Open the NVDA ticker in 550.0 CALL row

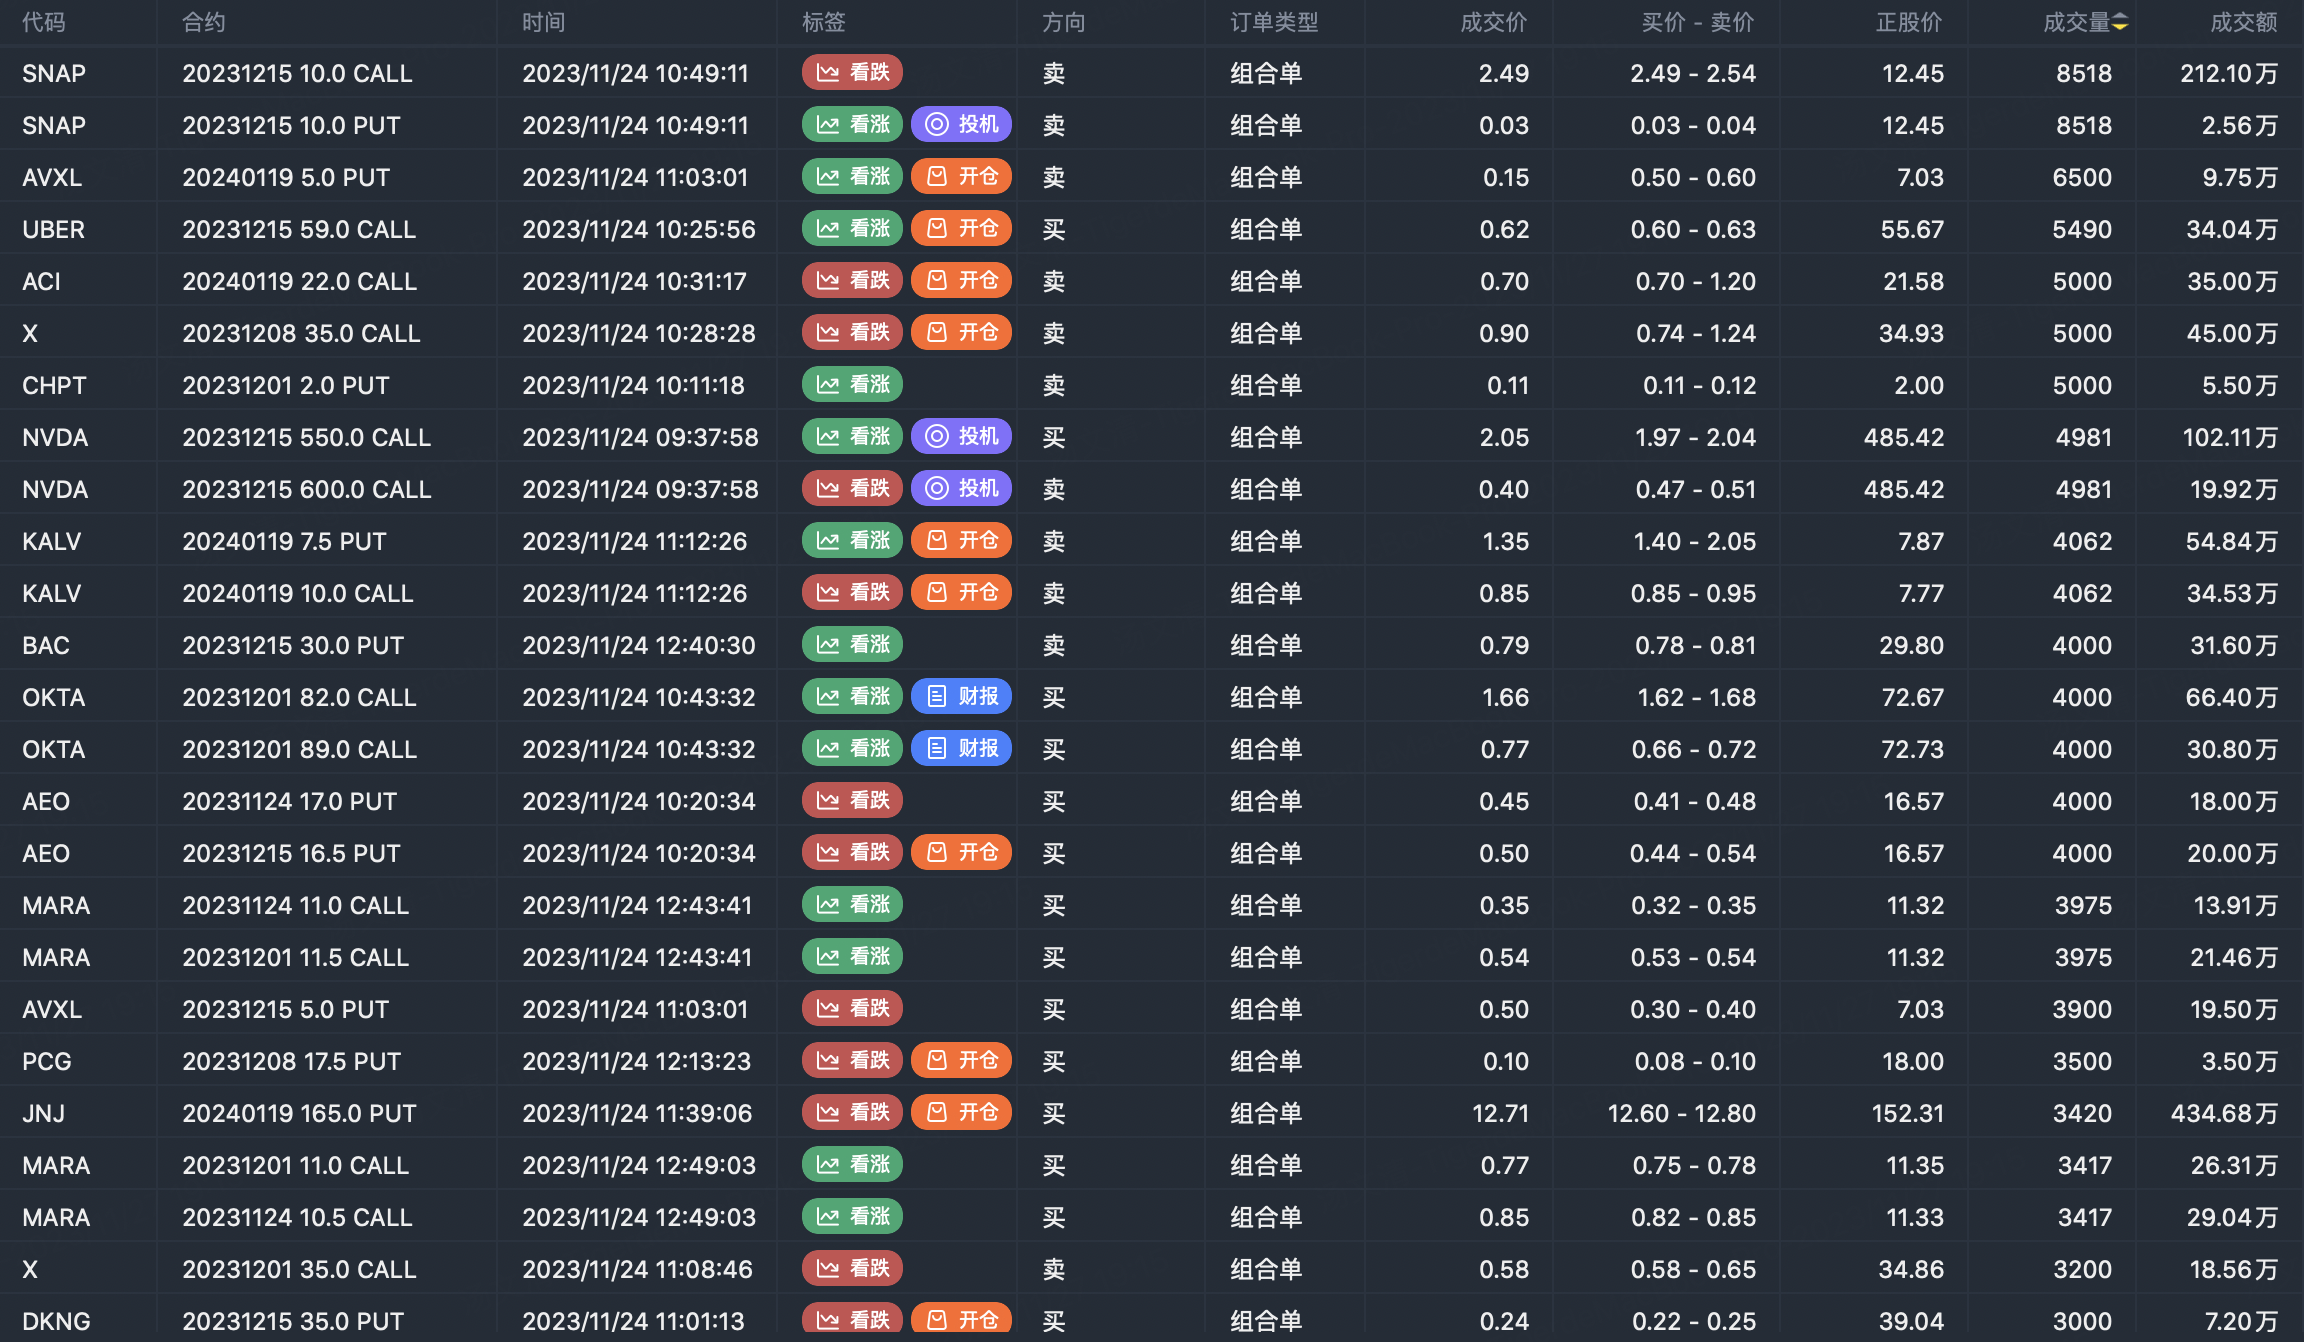[55, 437]
